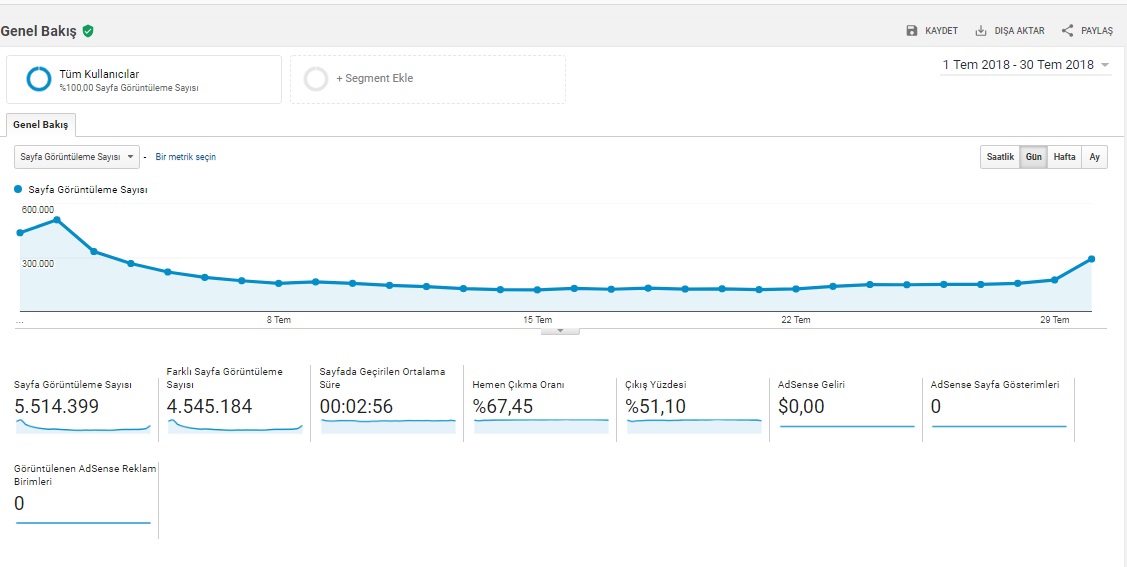
Task: Click the blue legend dot for Sayfa Görüntüleme Sayısı
Action: tap(18, 188)
